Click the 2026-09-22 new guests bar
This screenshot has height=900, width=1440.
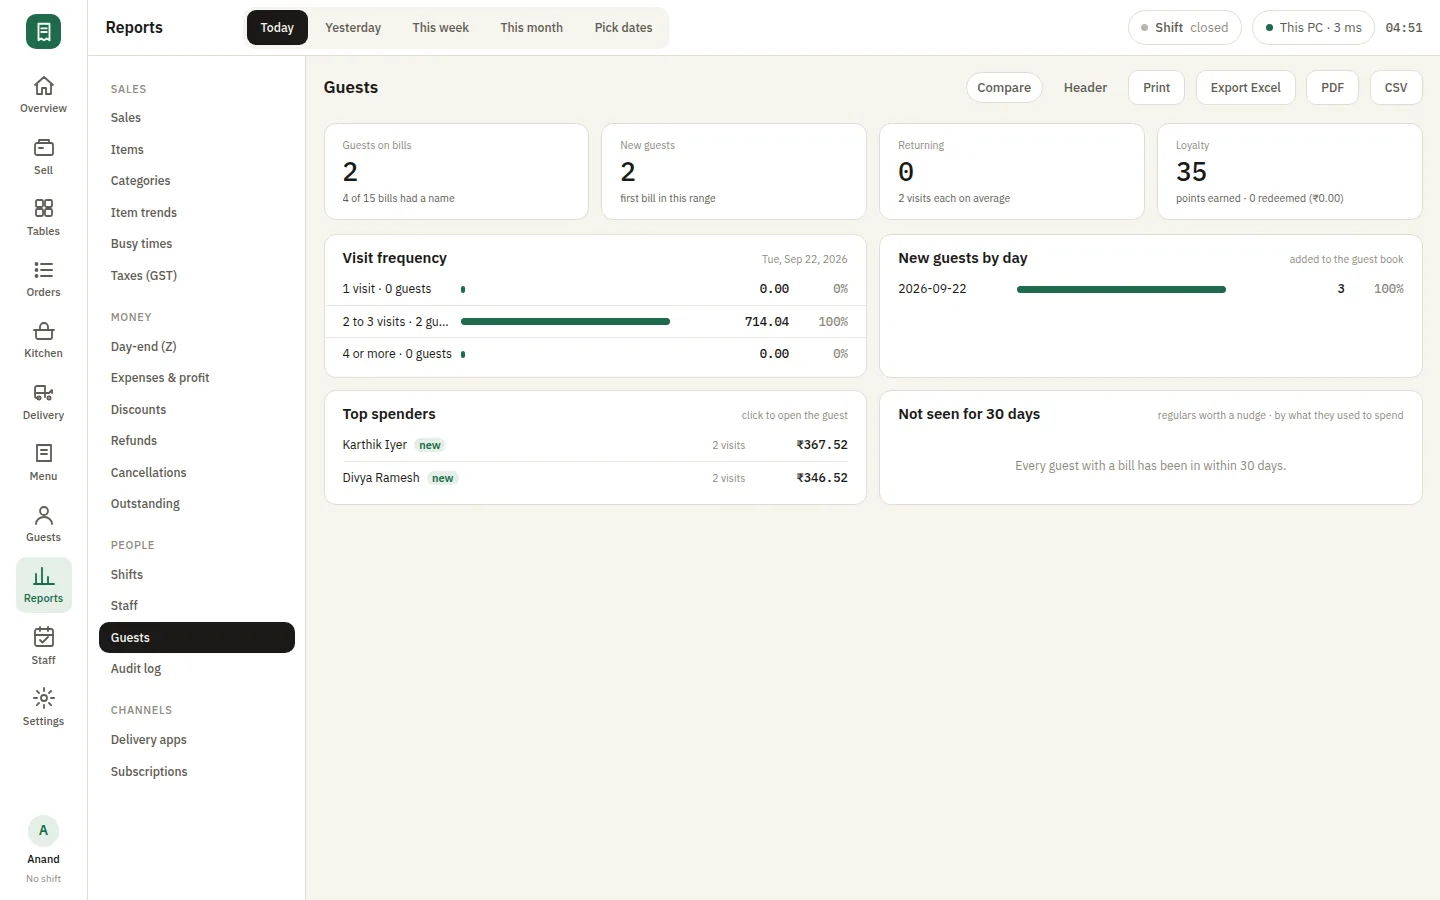pyautogui.click(x=1121, y=289)
